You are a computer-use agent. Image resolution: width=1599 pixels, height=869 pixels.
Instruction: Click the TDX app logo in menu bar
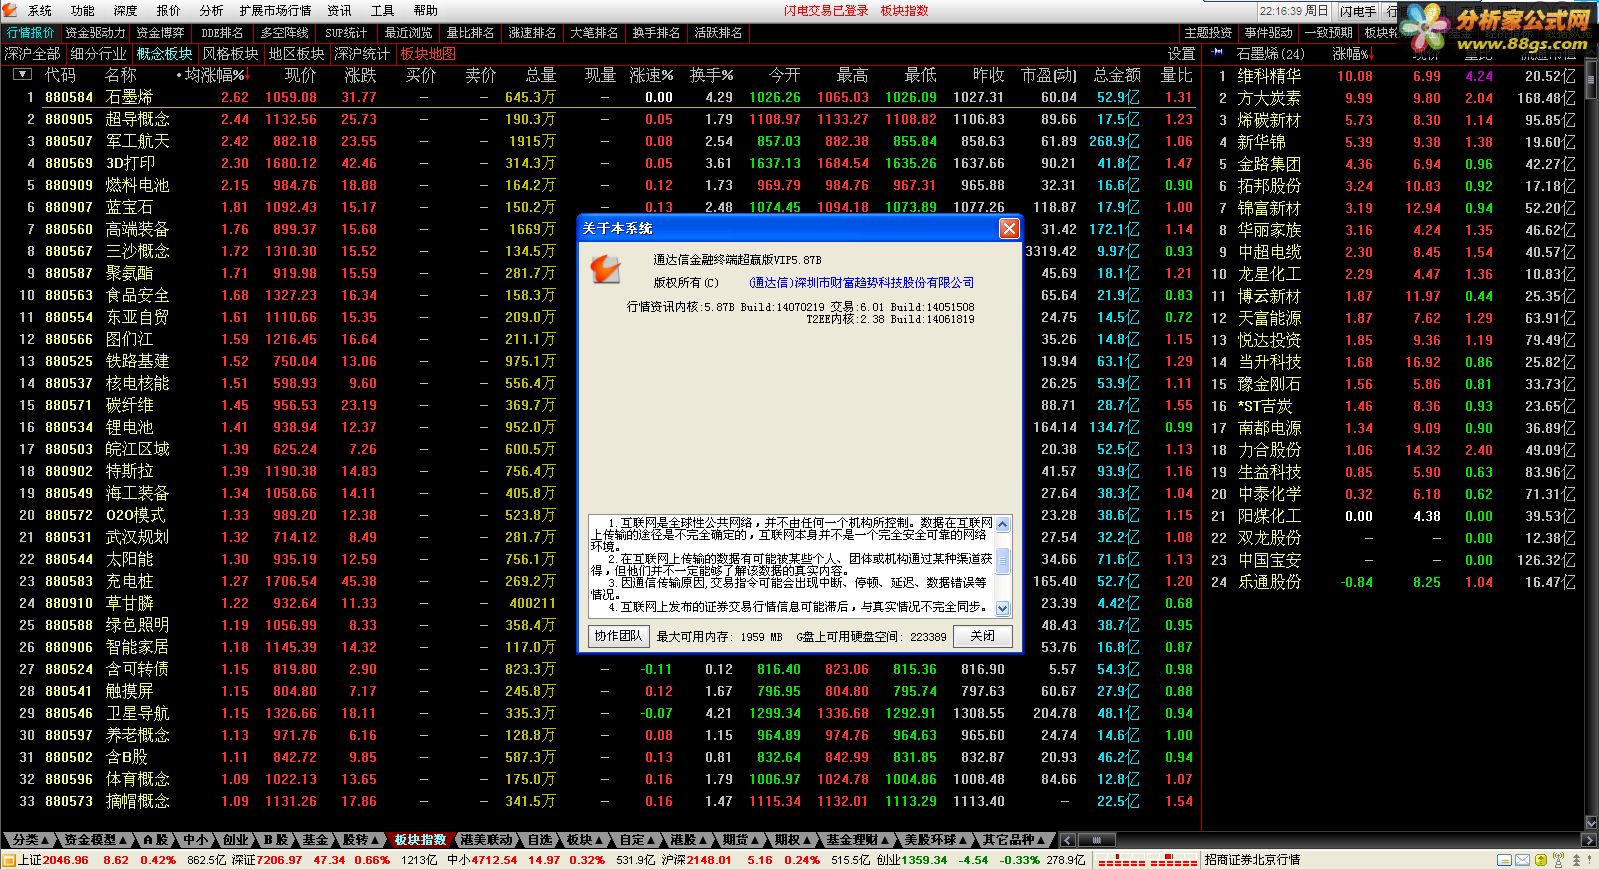12,10
